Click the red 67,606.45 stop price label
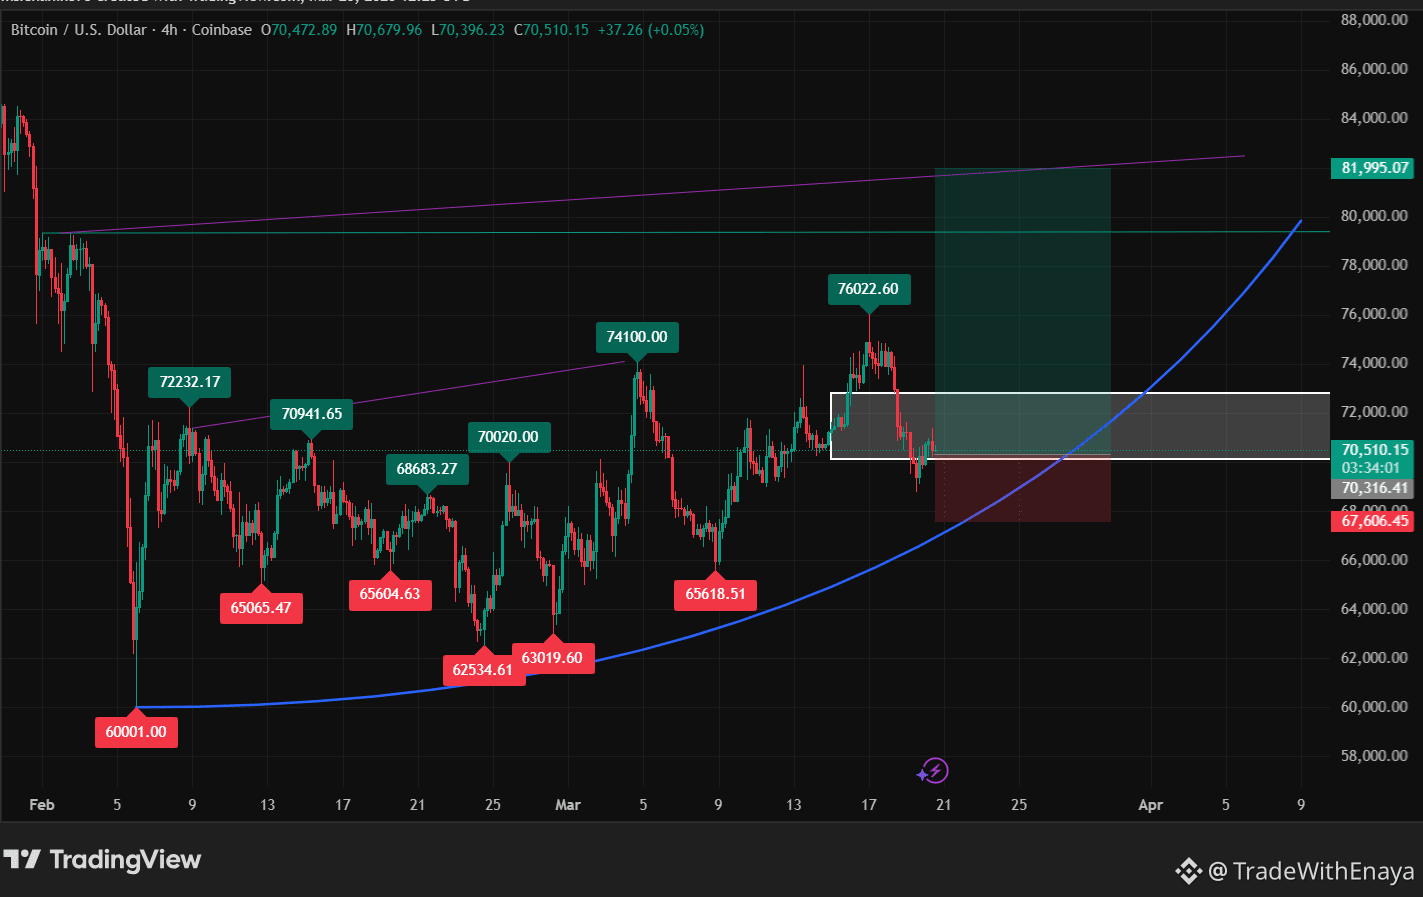Screen dimensions: 1423x897 point(1372,521)
